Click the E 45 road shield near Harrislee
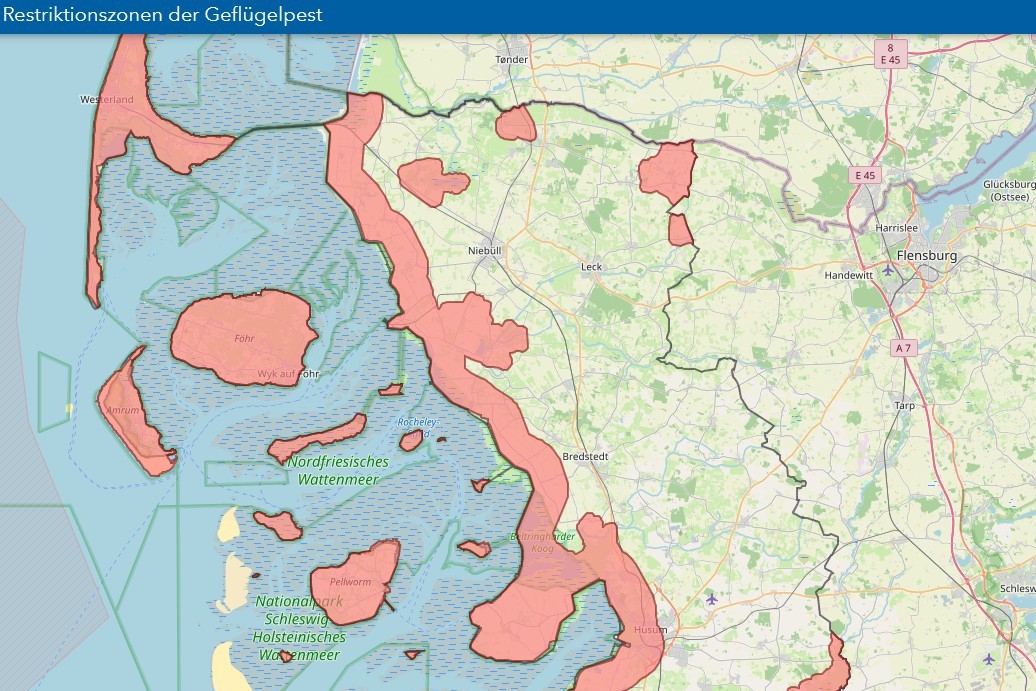This screenshot has height=691, width=1036. pos(863,175)
